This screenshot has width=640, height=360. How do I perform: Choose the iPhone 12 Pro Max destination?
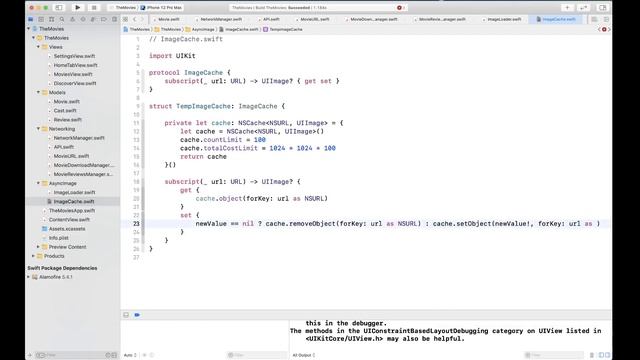tap(162, 7)
